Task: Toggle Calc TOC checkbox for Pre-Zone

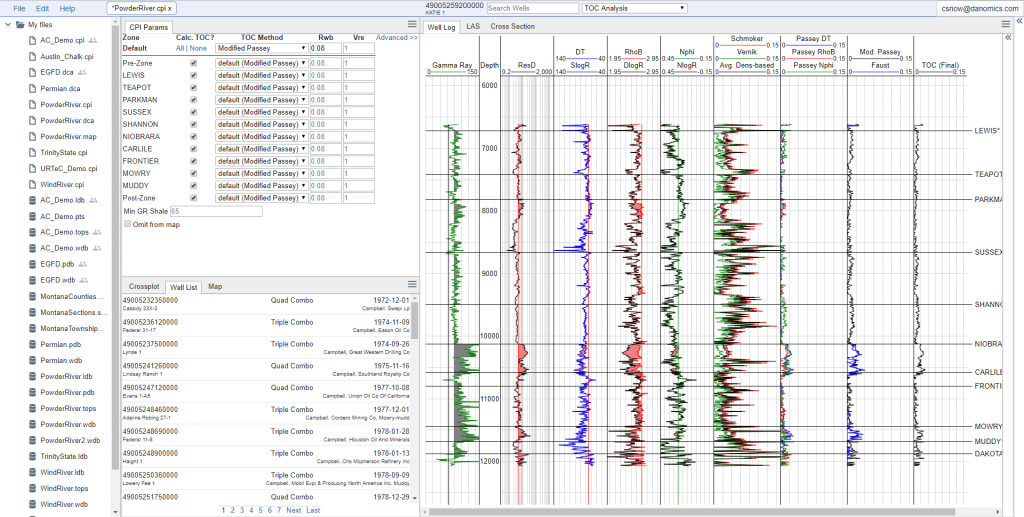Action: click(x=193, y=63)
